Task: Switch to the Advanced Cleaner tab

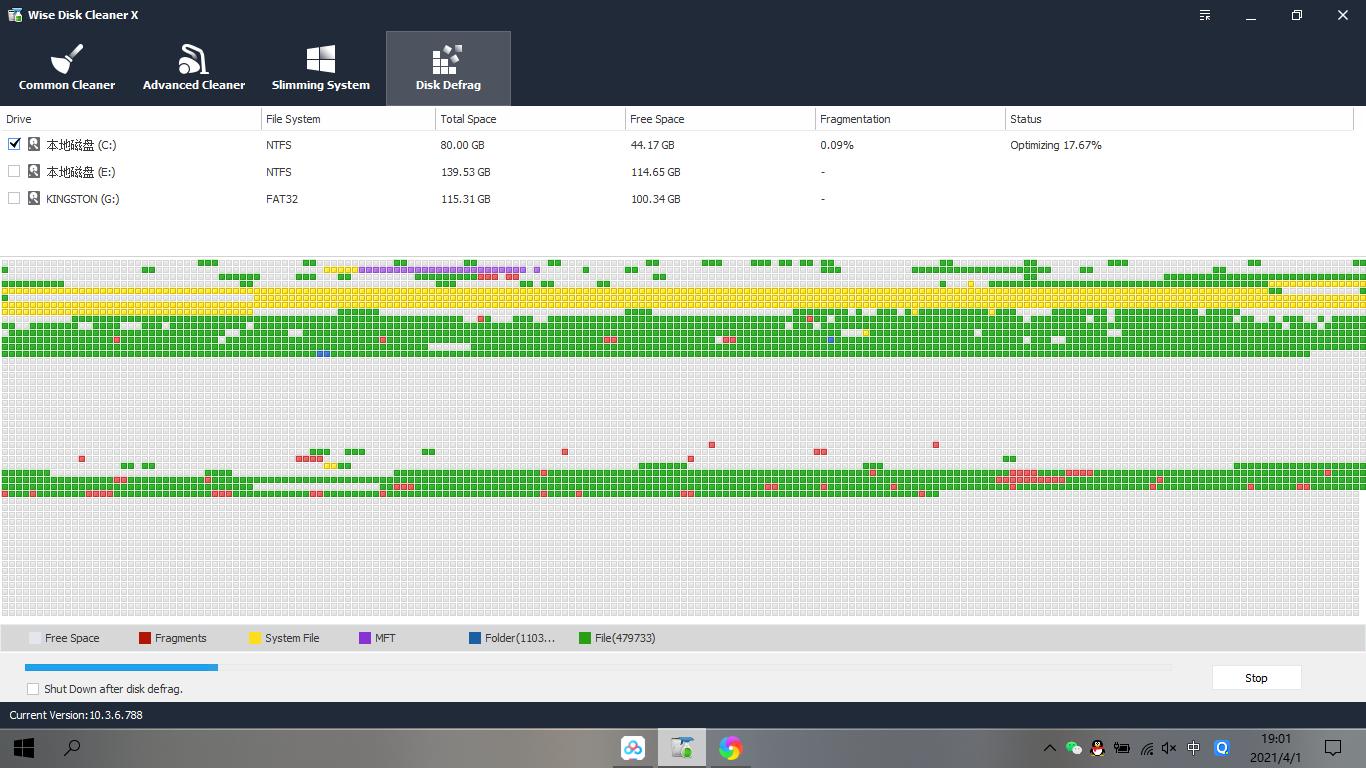Action: tap(194, 68)
